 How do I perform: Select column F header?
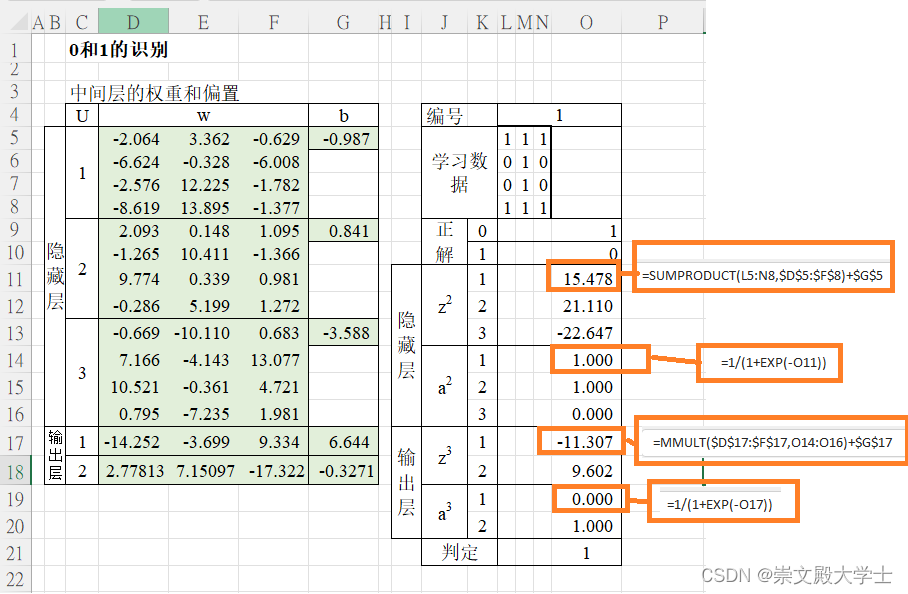tap(274, 22)
